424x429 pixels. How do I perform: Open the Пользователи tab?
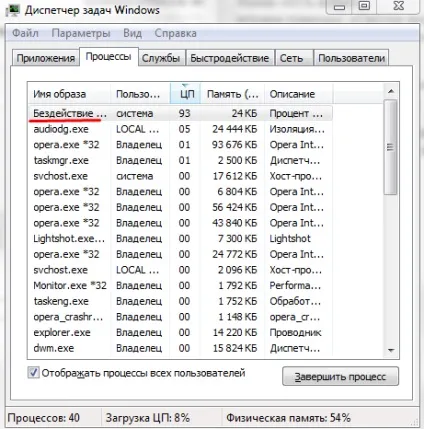coord(351,58)
